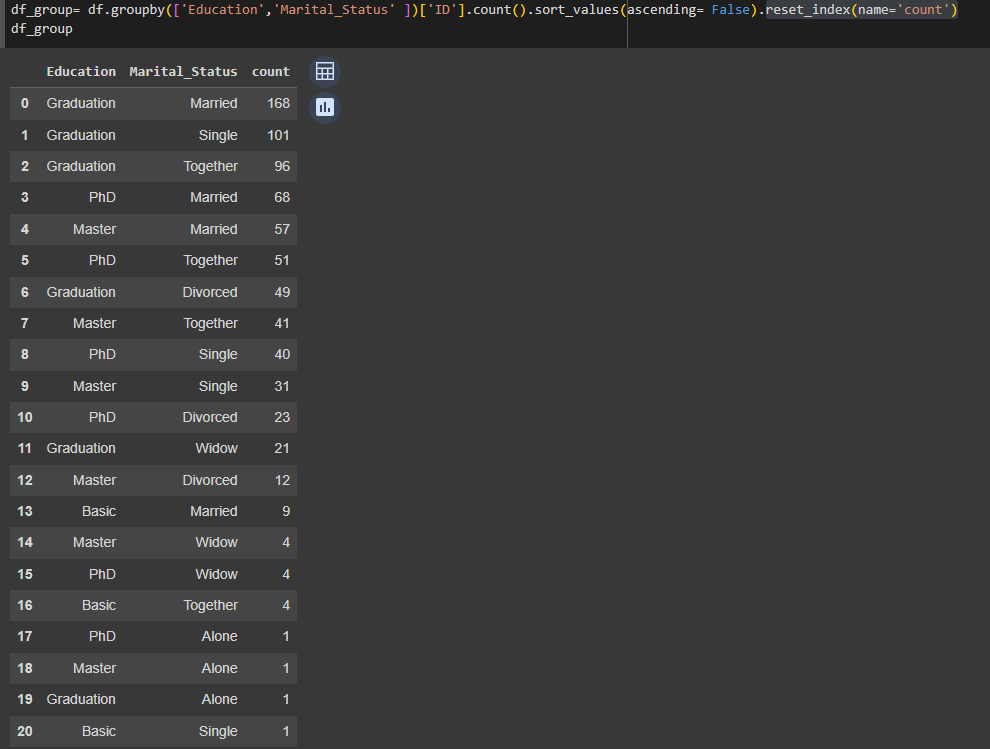Select Single in row 1
Viewport: 990px width, 749px height.
(218, 135)
